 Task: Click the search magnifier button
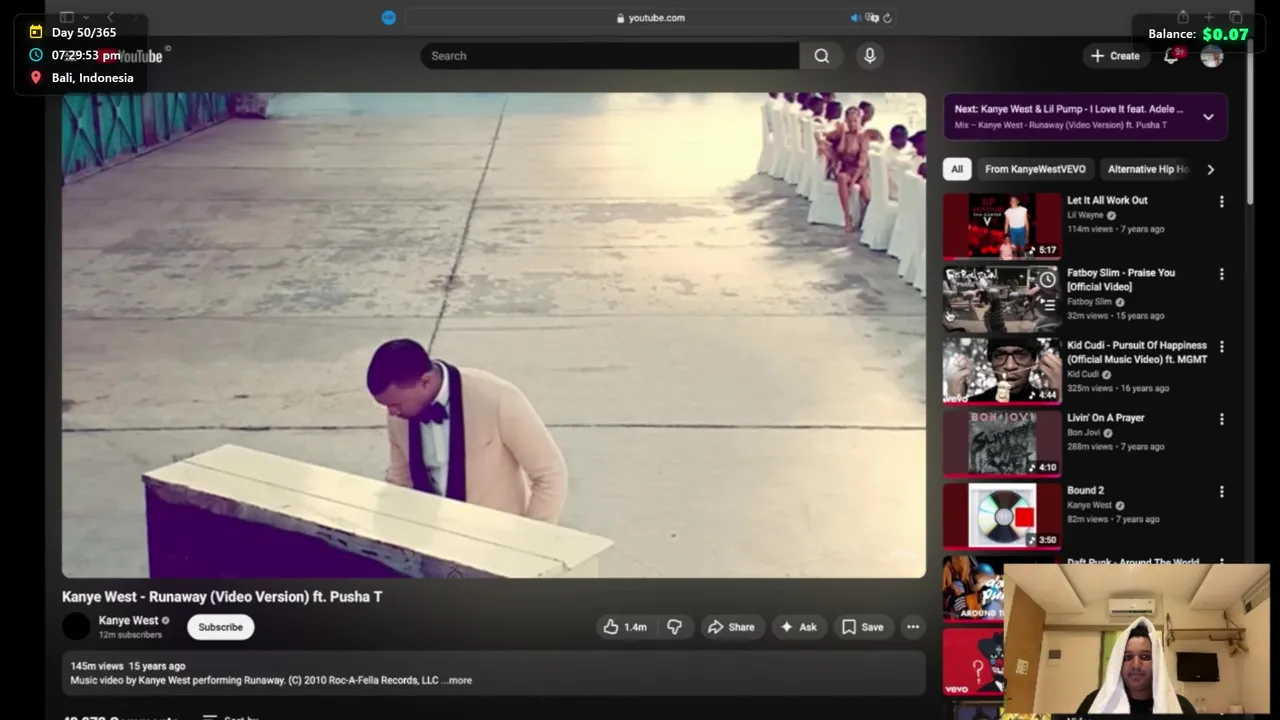tap(821, 56)
